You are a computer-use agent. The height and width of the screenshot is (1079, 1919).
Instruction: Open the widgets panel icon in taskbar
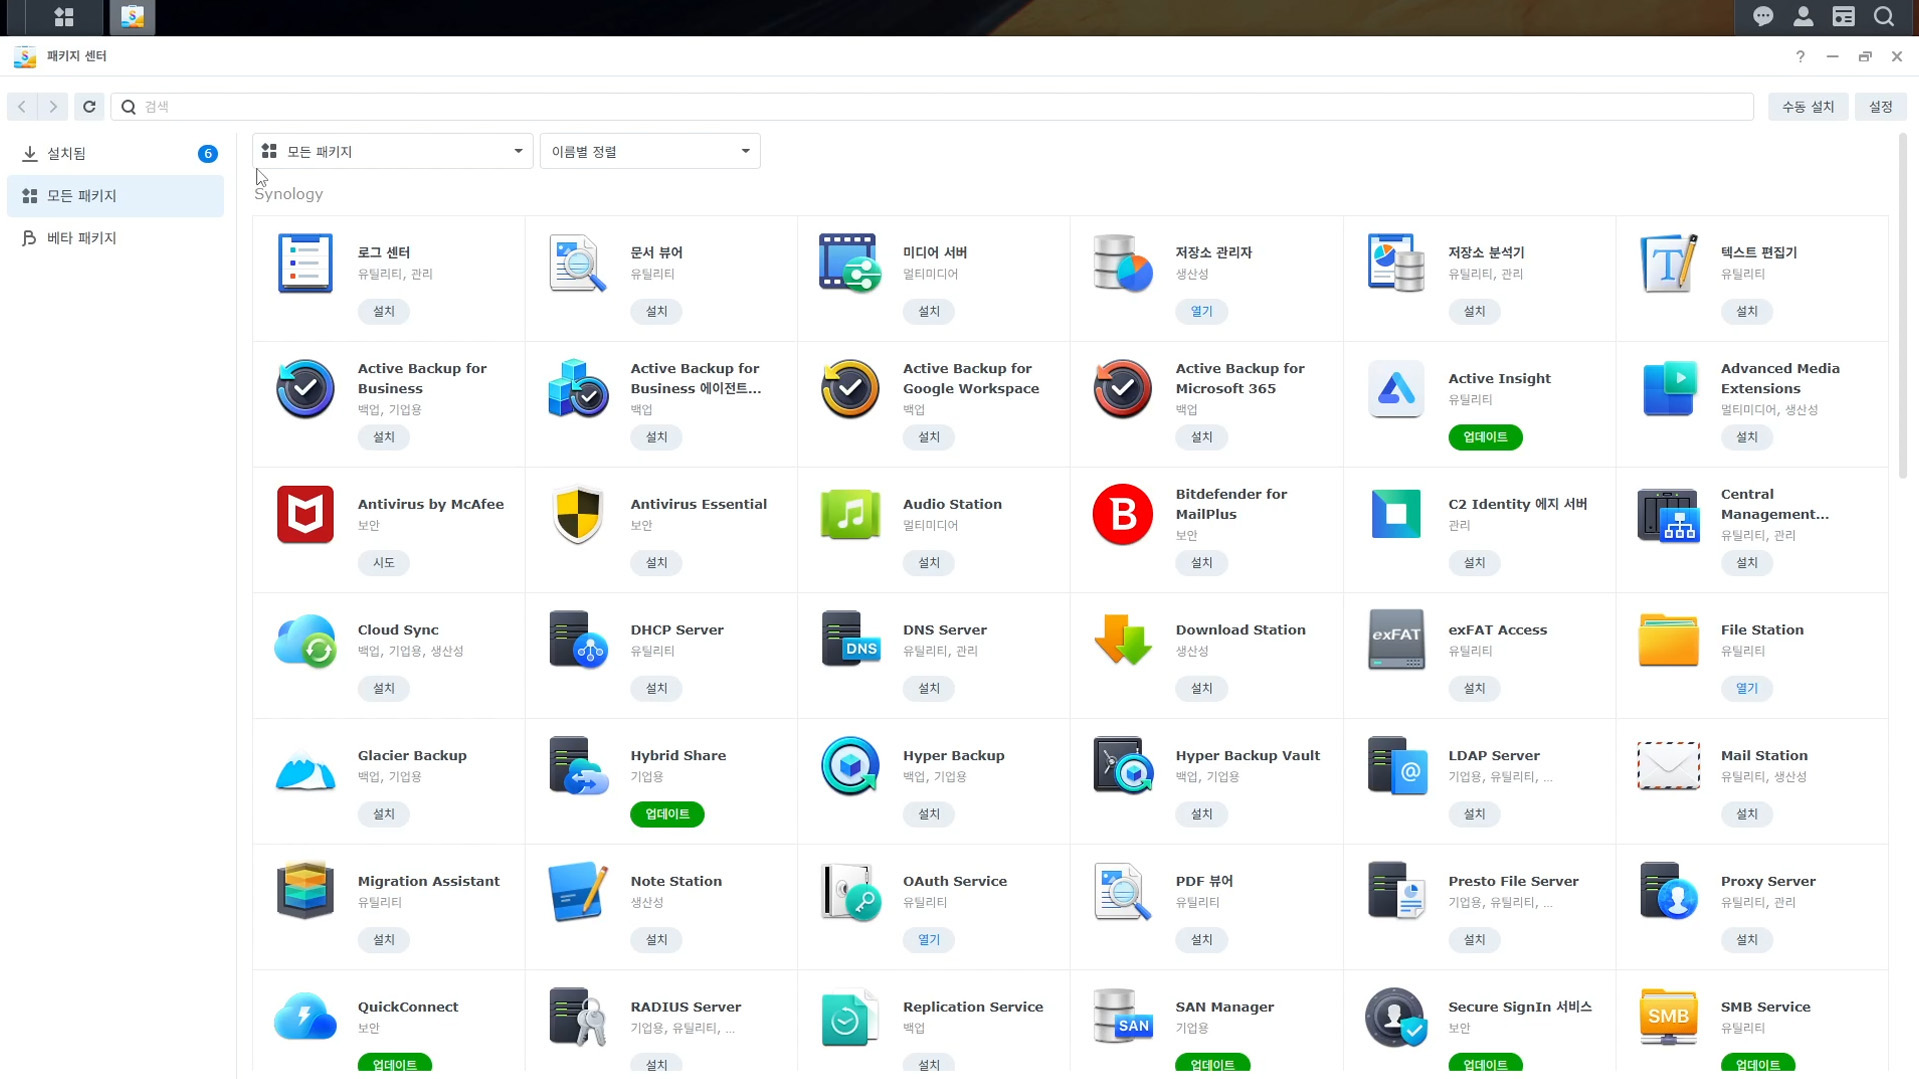point(1843,17)
